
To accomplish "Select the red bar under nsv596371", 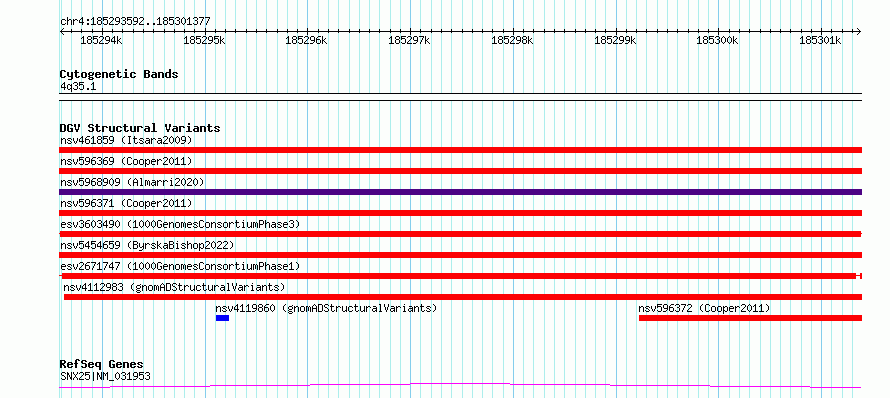I will (x=460, y=213).
